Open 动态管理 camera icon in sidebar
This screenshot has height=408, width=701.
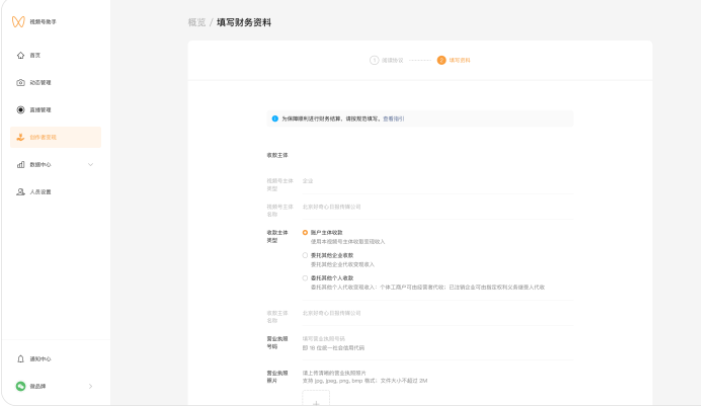21,83
